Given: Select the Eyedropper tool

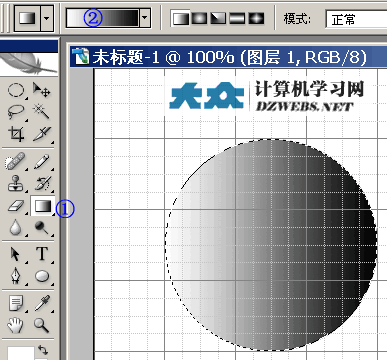Looking at the screenshot, I should [42, 303].
